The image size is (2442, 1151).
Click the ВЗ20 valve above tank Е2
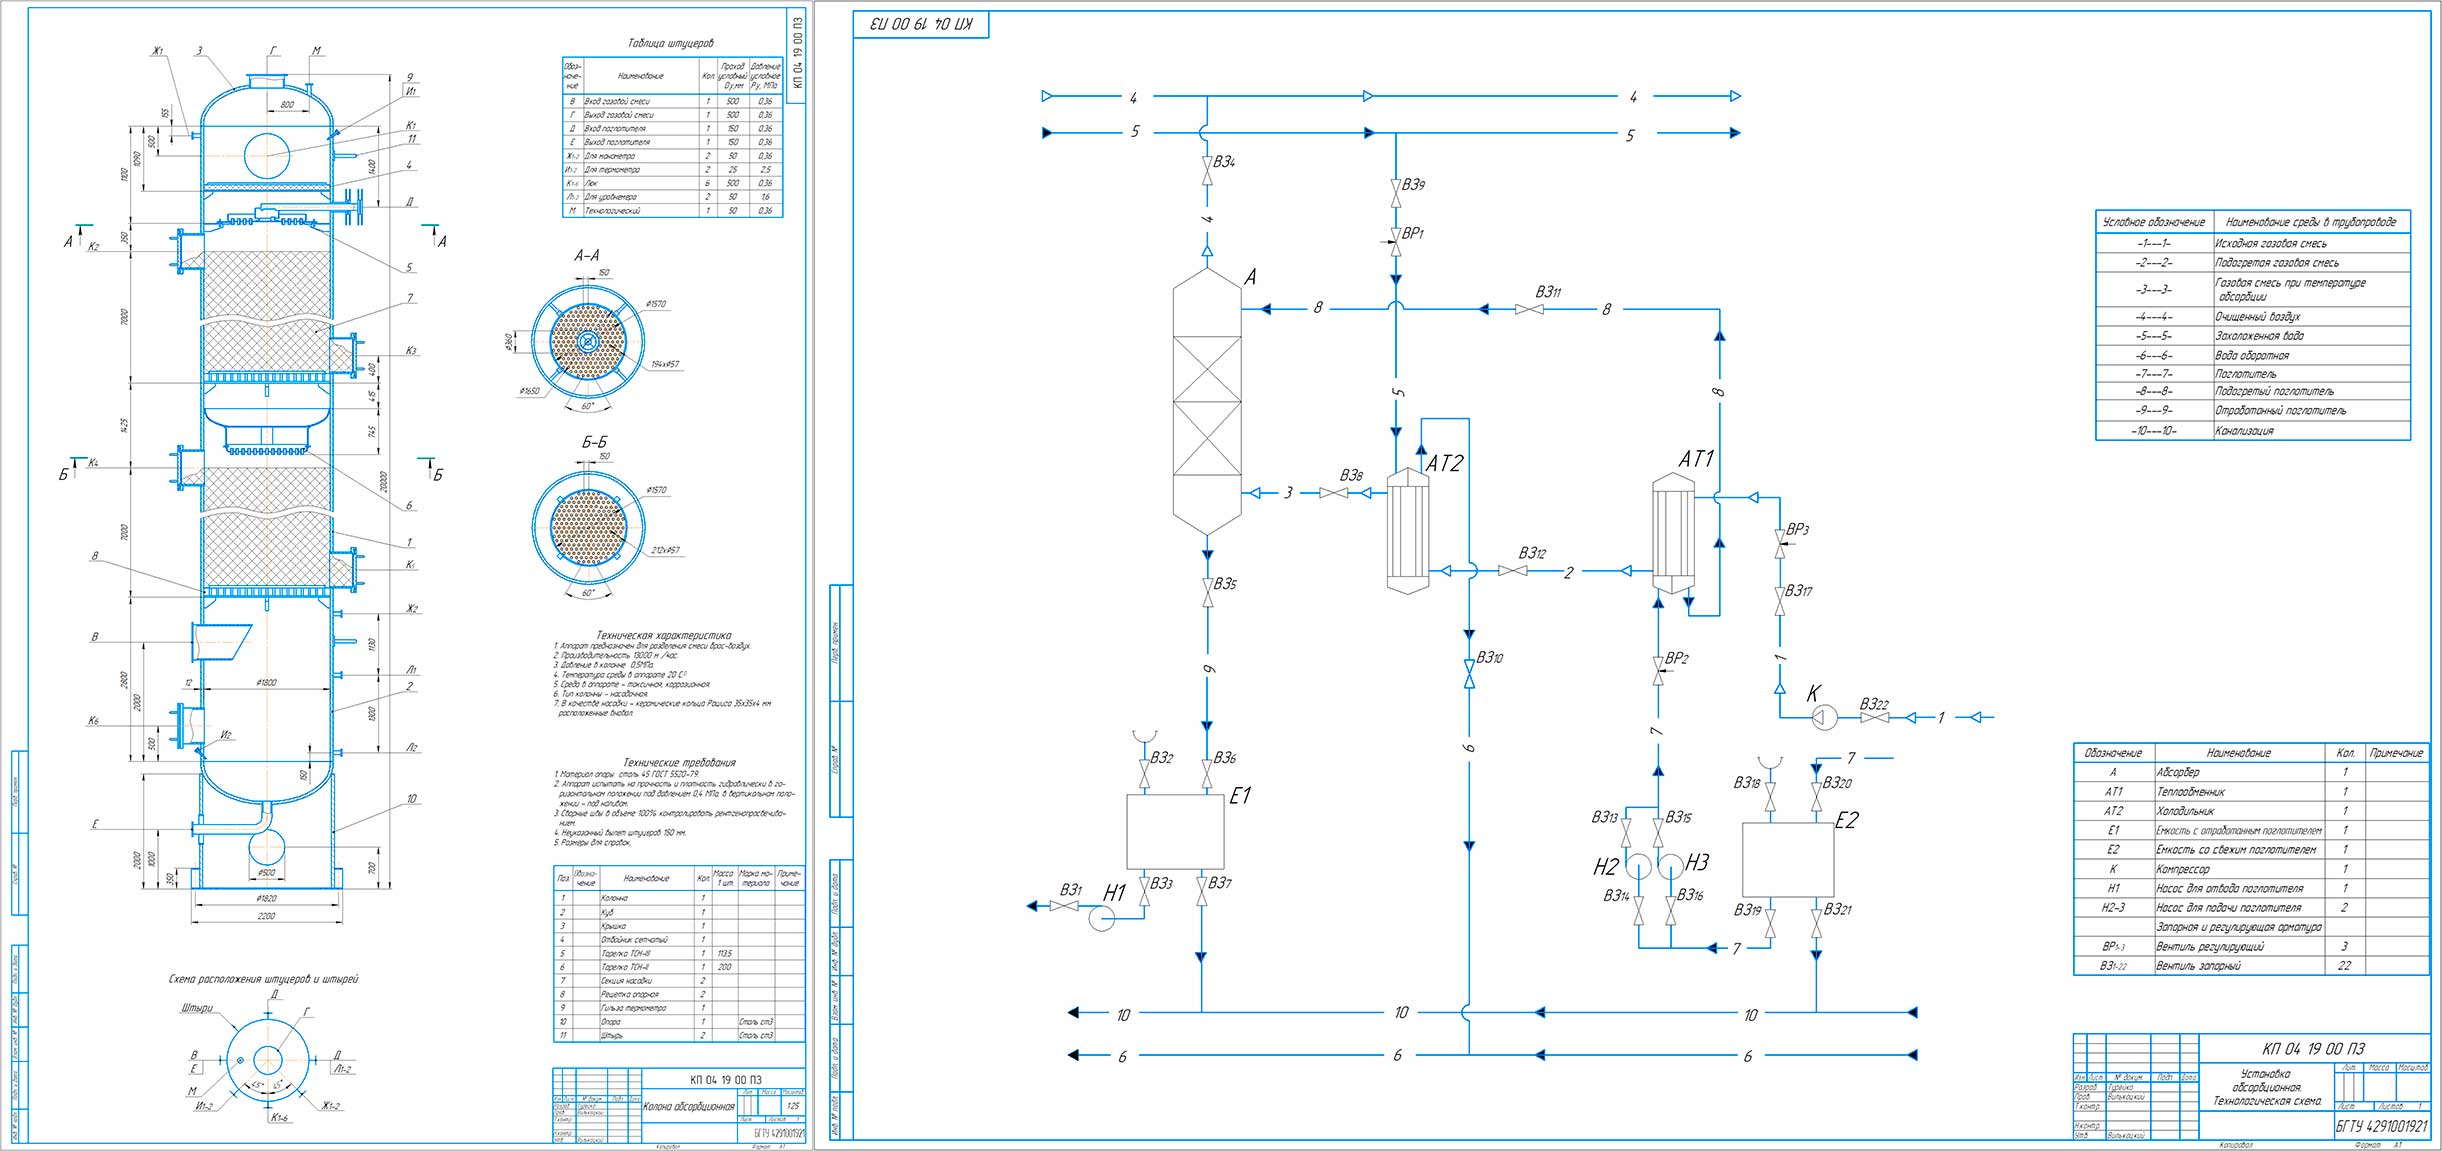(x=1816, y=798)
